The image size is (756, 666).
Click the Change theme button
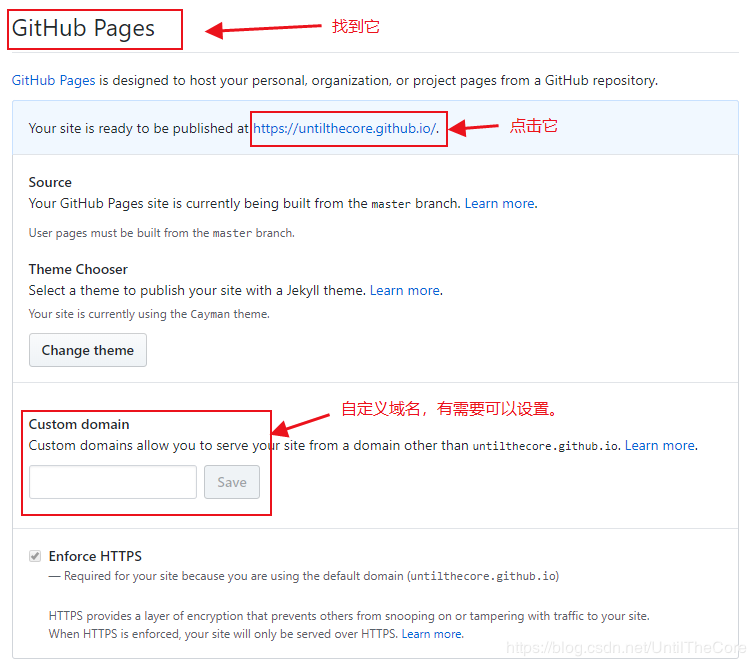(88, 350)
